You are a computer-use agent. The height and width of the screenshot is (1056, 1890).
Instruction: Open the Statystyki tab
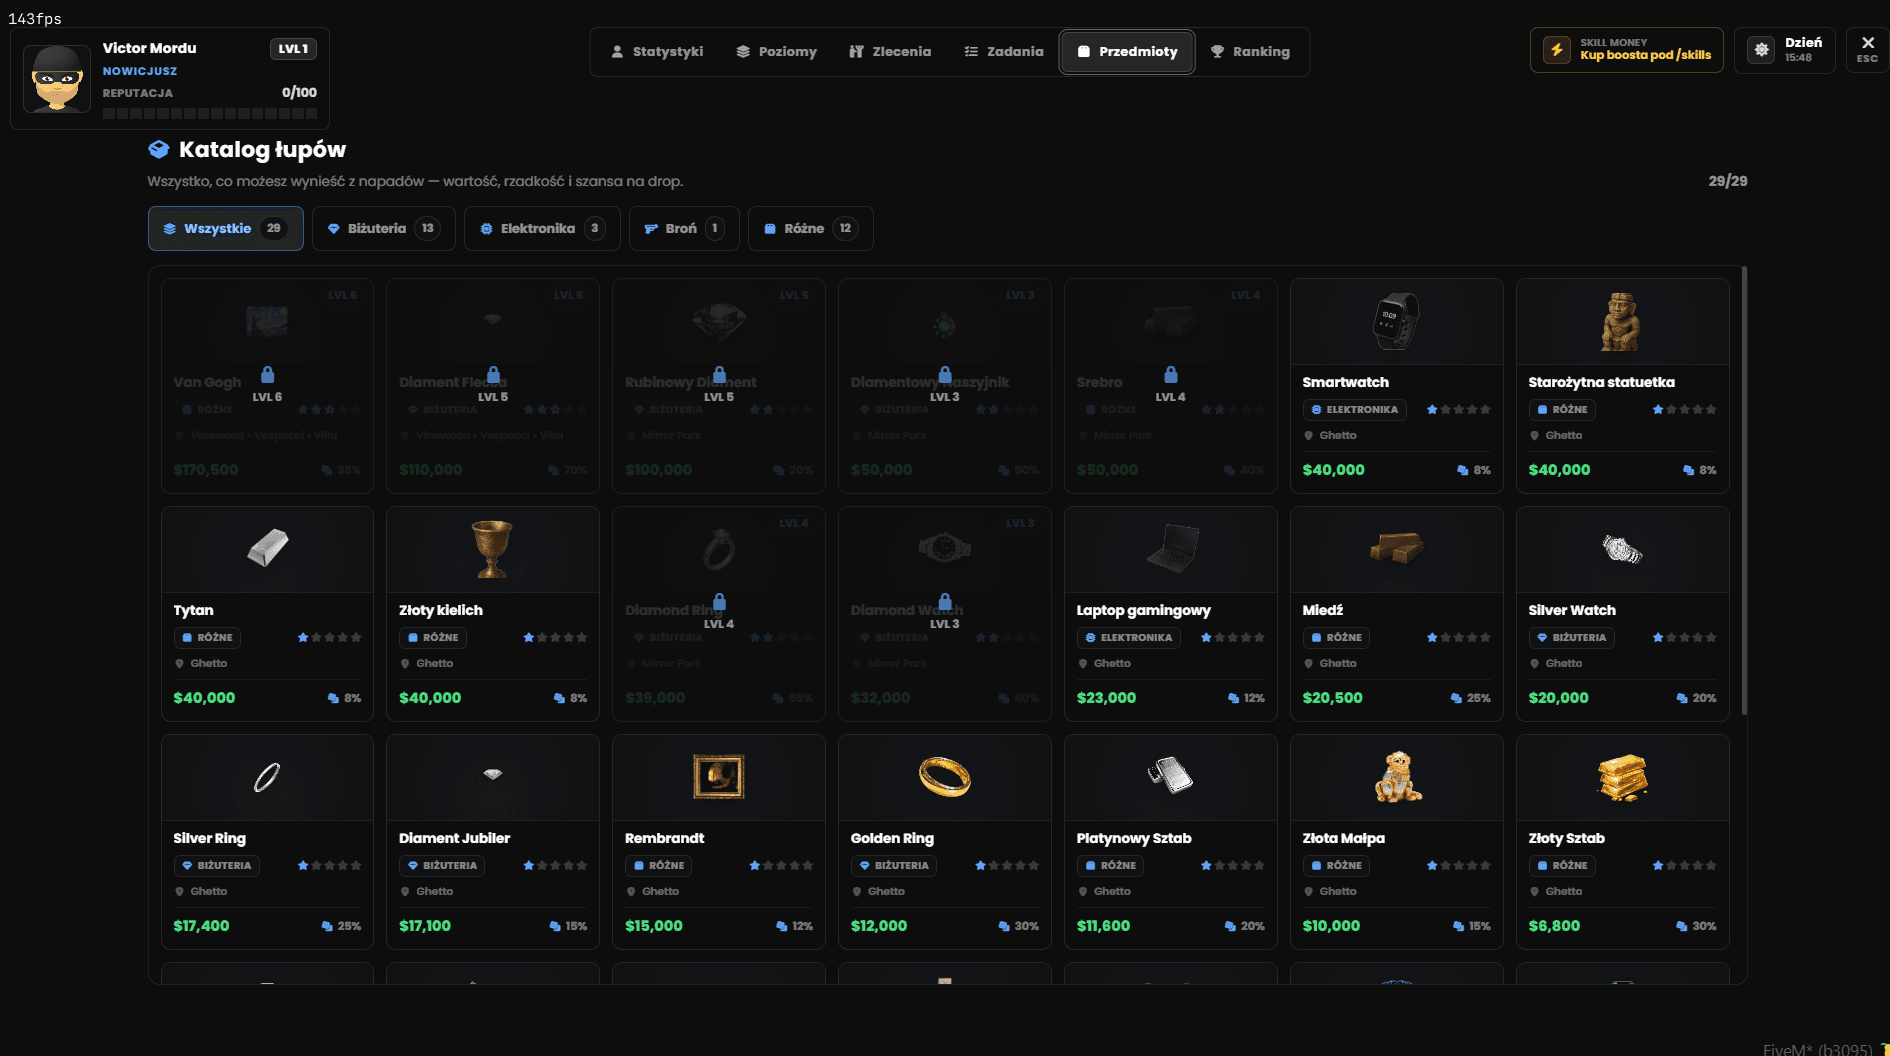pyautogui.click(x=657, y=52)
